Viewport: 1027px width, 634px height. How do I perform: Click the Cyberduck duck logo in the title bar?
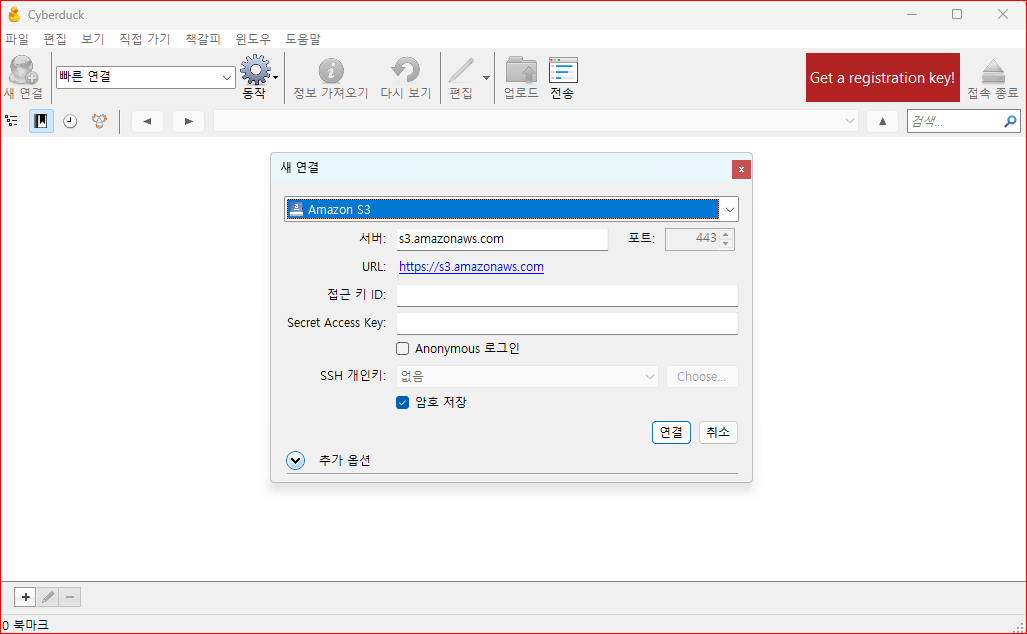pyautogui.click(x=14, y=14)
